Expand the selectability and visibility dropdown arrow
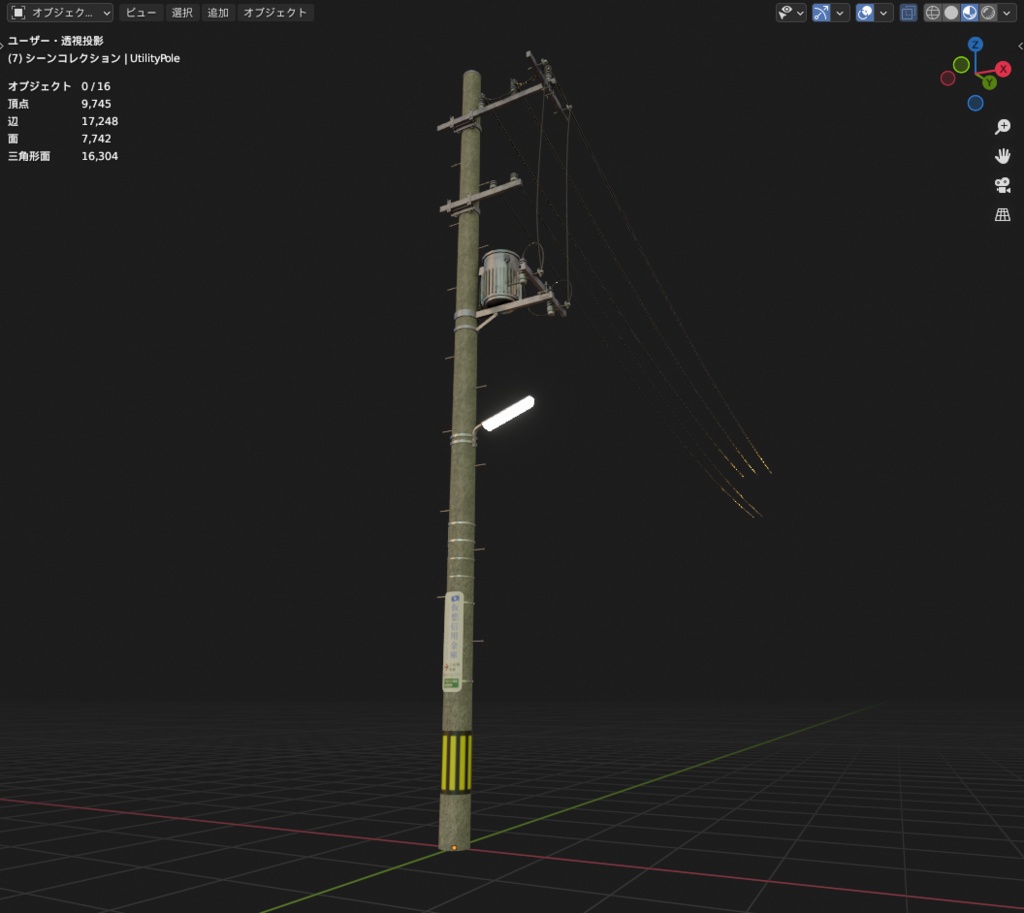The height and width of the screenshot is (913, 1024). (800, 12)
